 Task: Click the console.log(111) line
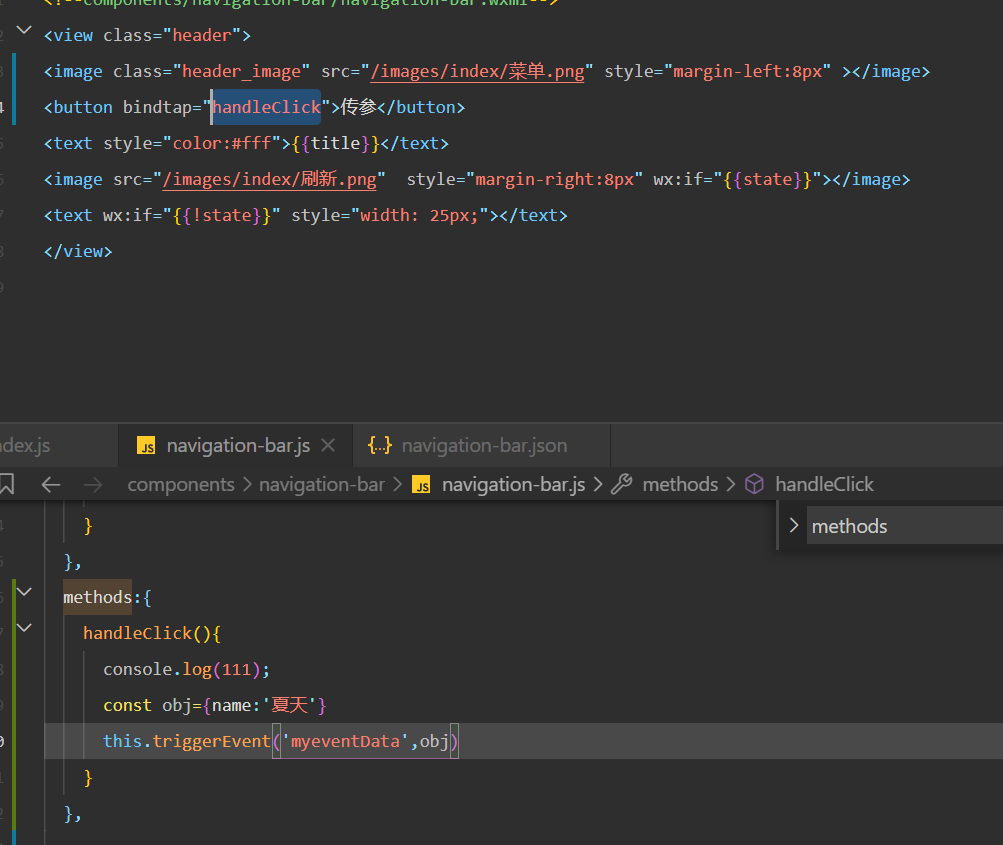point(186,670)
